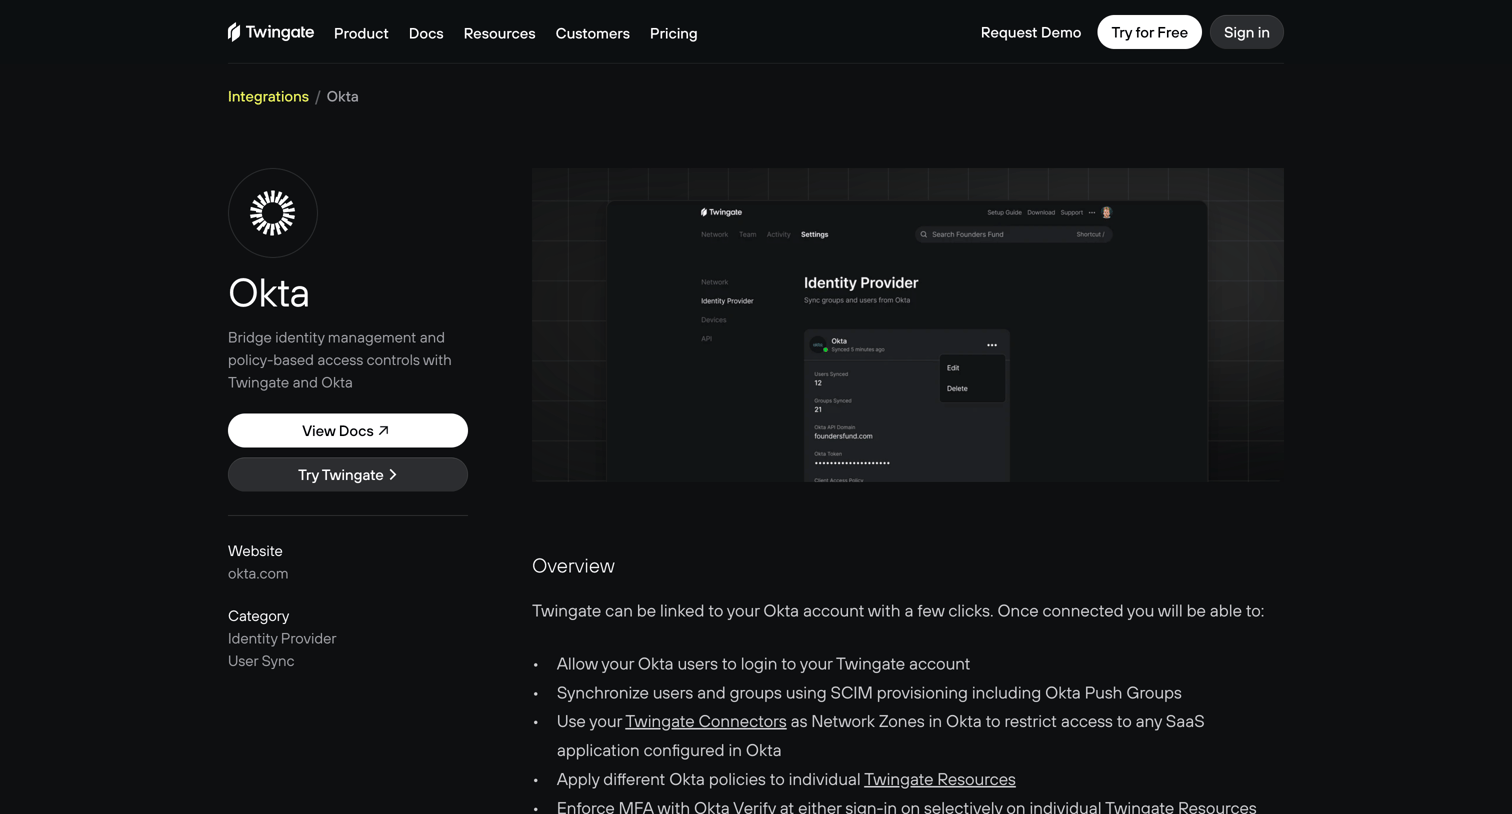This screenshot has width=1512, height=814.
Task: Go to the Customers page
Action: pos(592,33)
